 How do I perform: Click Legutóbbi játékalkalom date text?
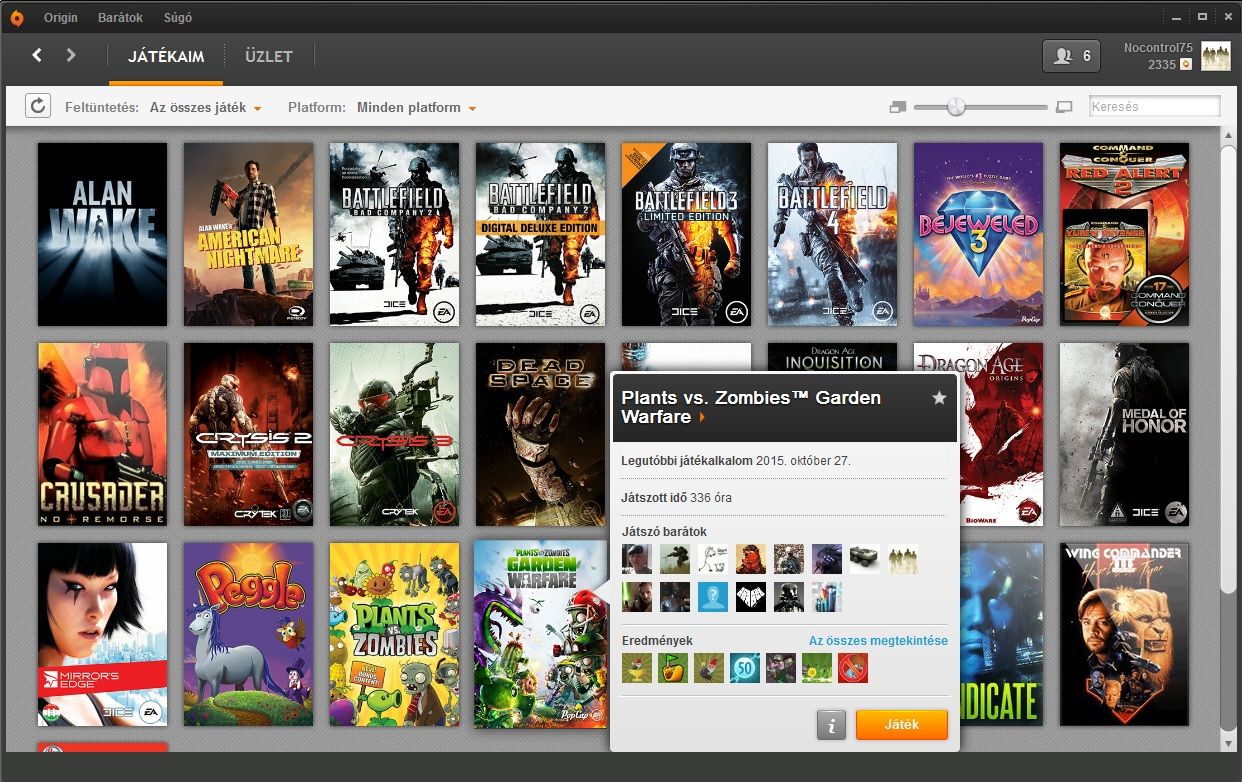point(736,461)
